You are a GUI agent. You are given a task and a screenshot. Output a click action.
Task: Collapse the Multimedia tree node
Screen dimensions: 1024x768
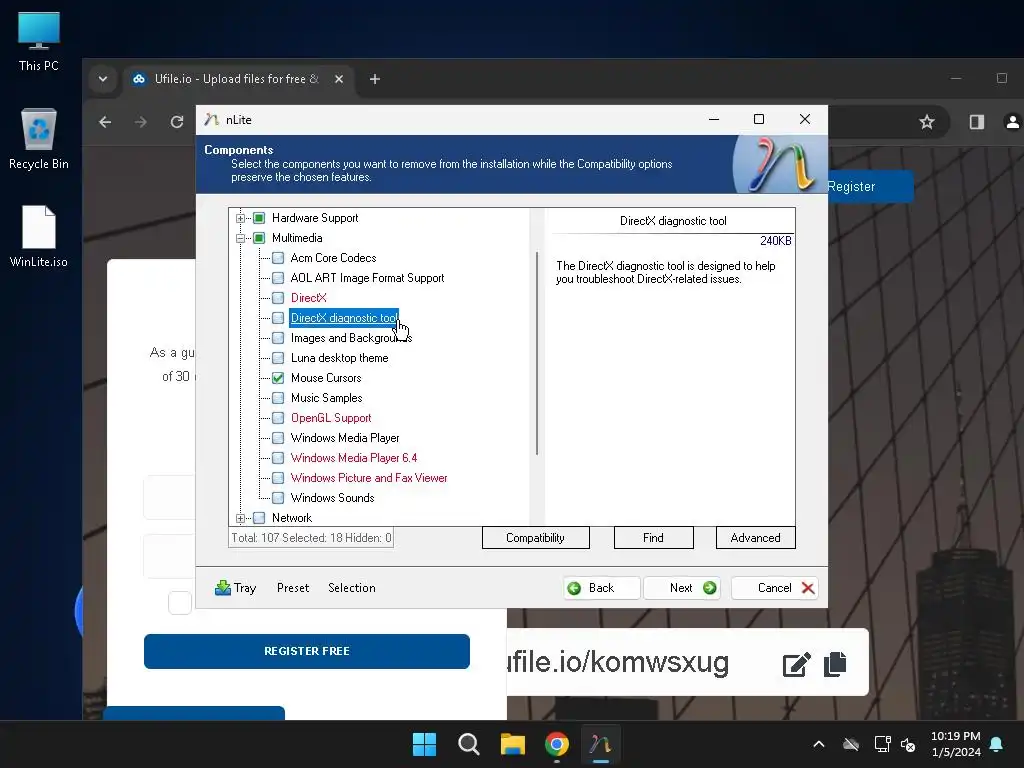[x=240, y=238]
